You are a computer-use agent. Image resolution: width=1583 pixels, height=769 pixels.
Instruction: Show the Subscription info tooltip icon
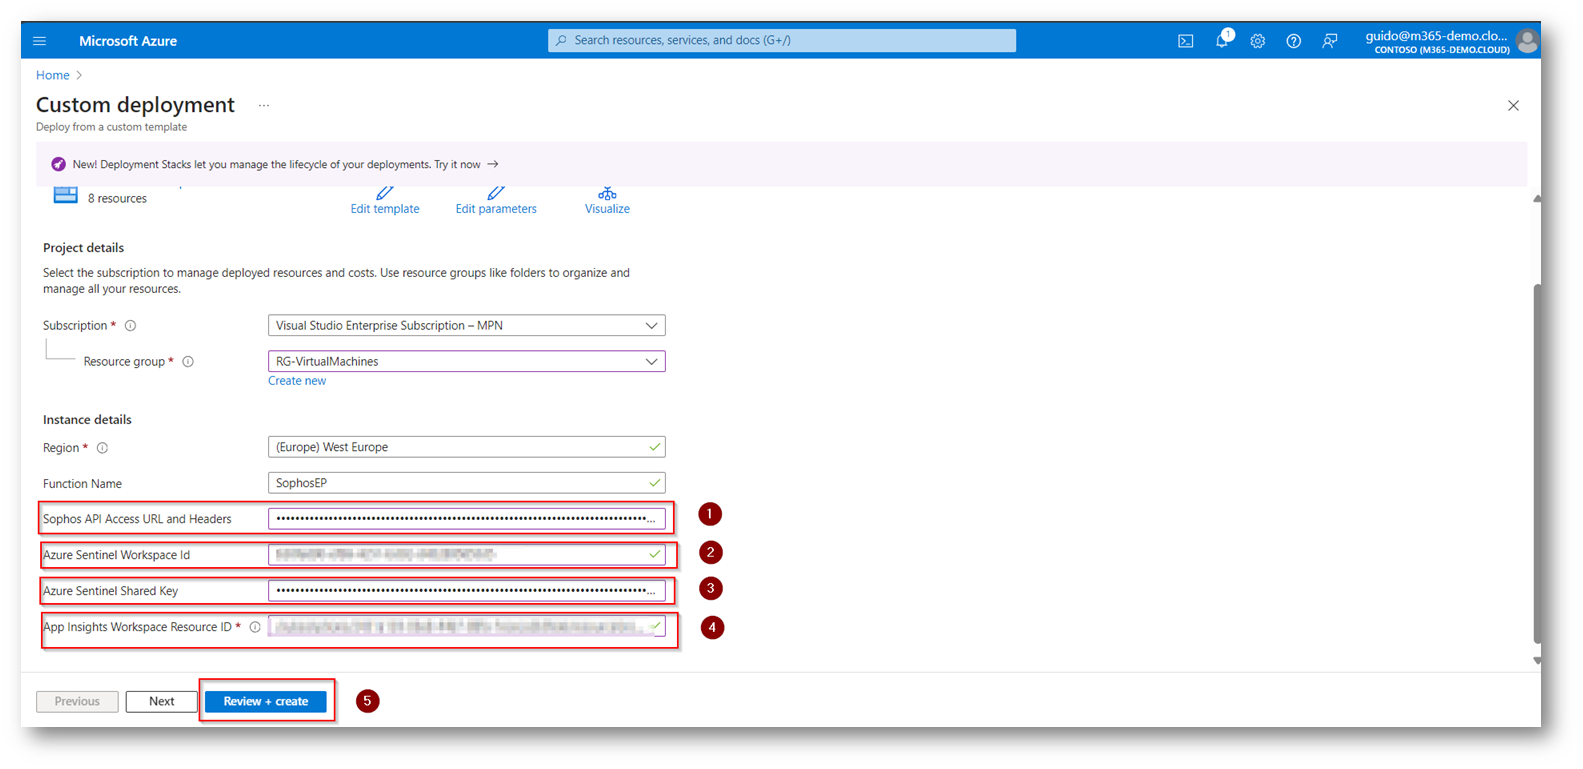point(130,326)
